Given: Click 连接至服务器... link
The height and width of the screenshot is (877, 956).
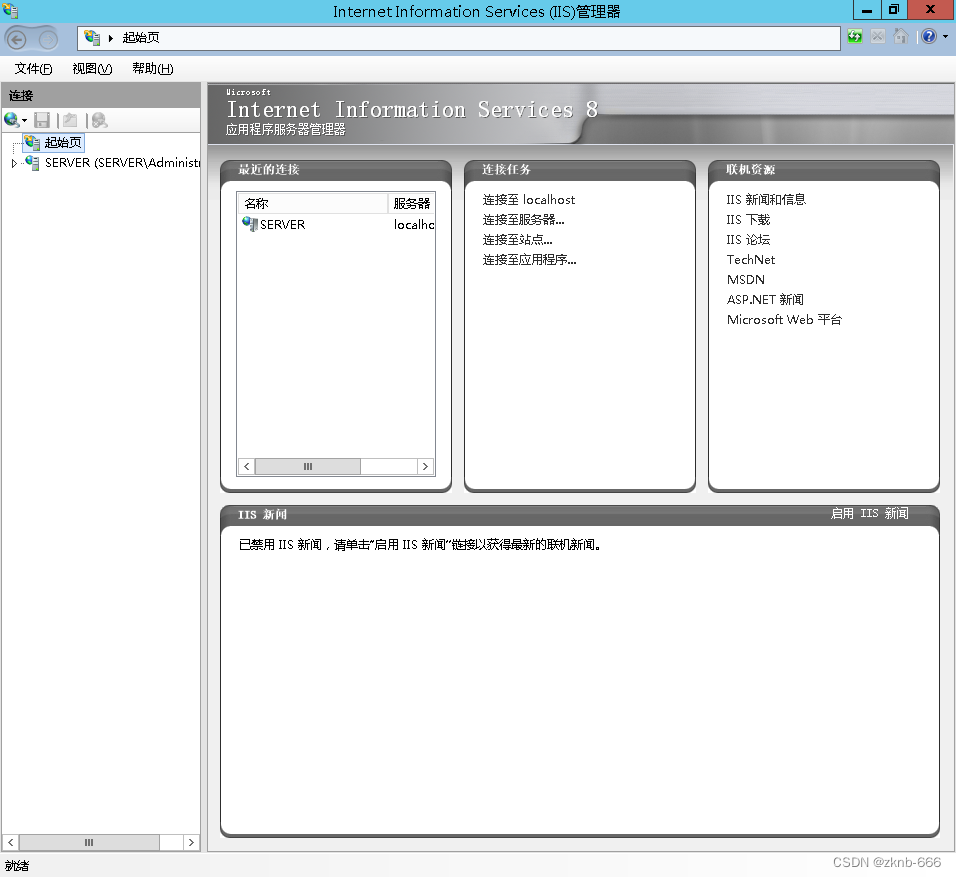Looking at the screenshot, I should 523,220.
